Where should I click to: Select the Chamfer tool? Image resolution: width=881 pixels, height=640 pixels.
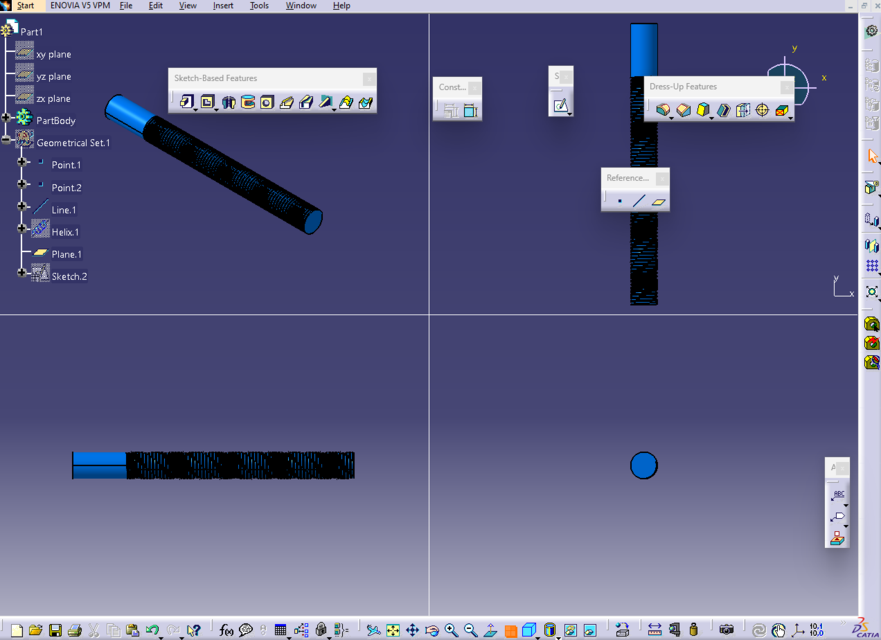tap(684, 110)
